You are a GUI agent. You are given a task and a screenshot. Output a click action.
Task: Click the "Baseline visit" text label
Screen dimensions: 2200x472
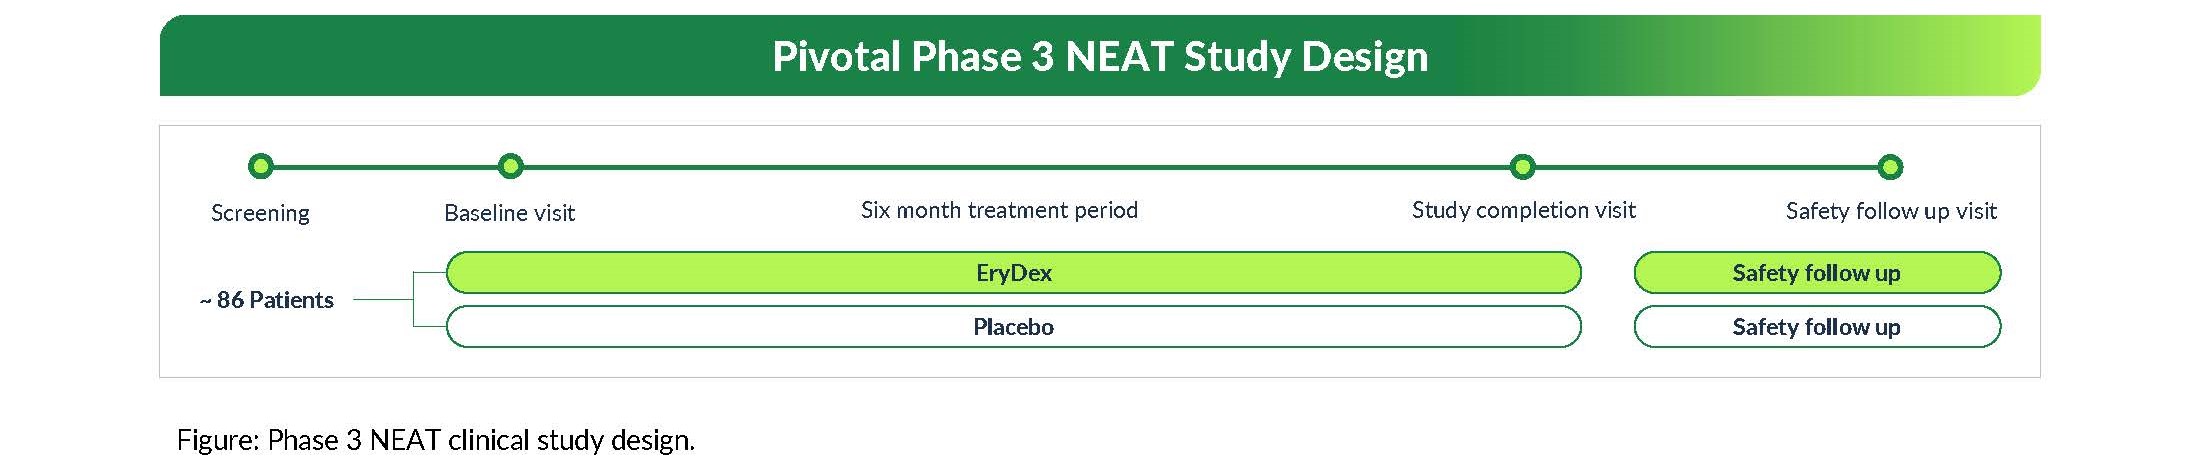(x=509, y=213)
